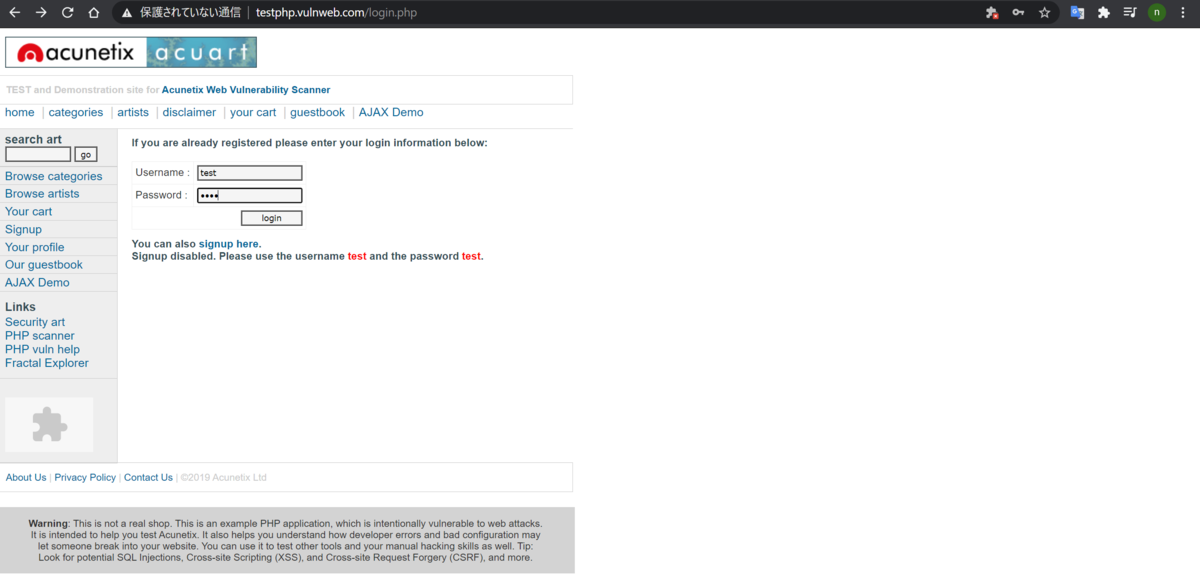Viewport: 1200px width, 580px height.
Task: Follow the signup here link
Action: [x=228, y=244]
